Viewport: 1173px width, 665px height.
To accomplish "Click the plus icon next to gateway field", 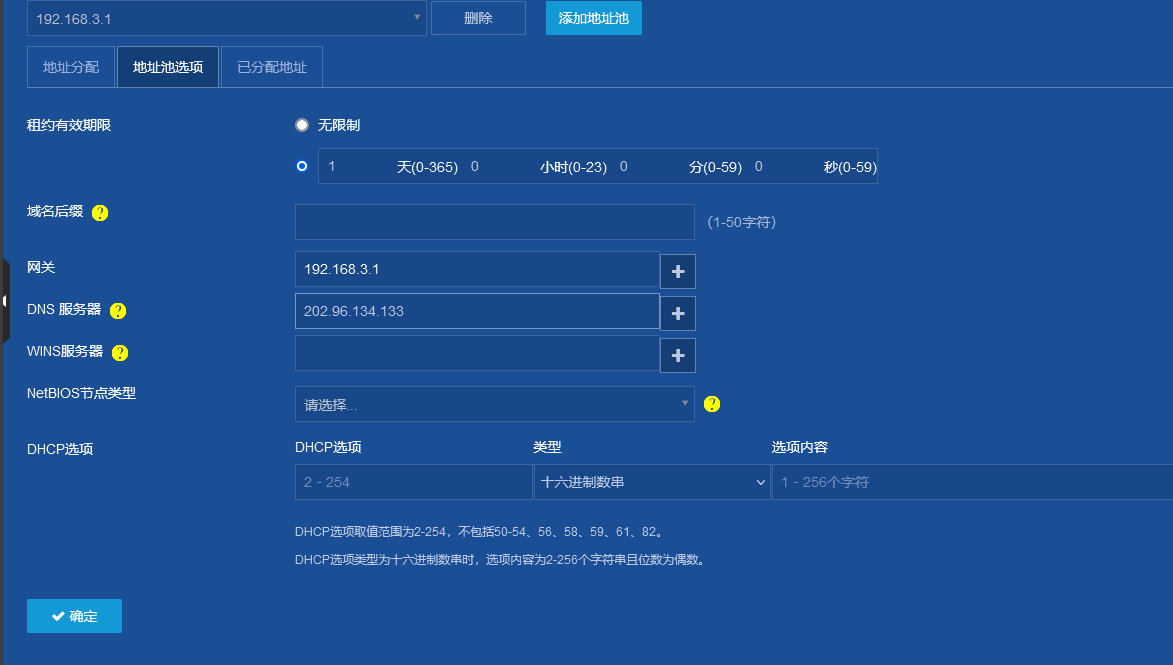I will [678, 272].
